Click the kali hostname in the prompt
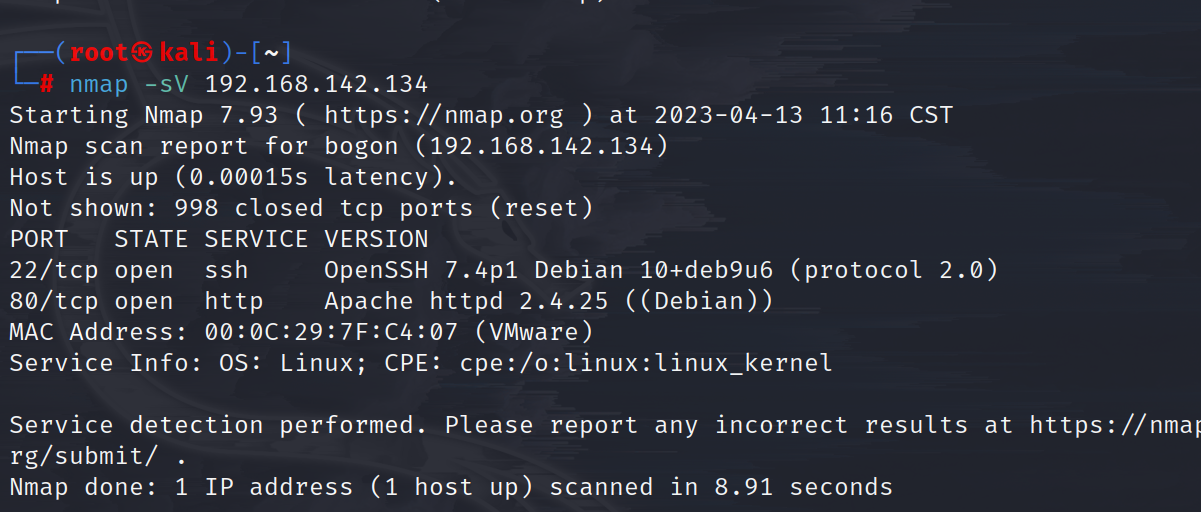The image size is (1201, 512). (189, 54)
